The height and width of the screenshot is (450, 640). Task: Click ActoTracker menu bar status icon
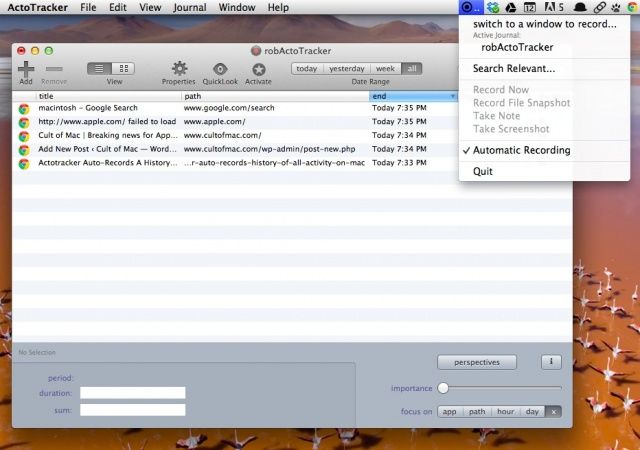pos(471,7)
